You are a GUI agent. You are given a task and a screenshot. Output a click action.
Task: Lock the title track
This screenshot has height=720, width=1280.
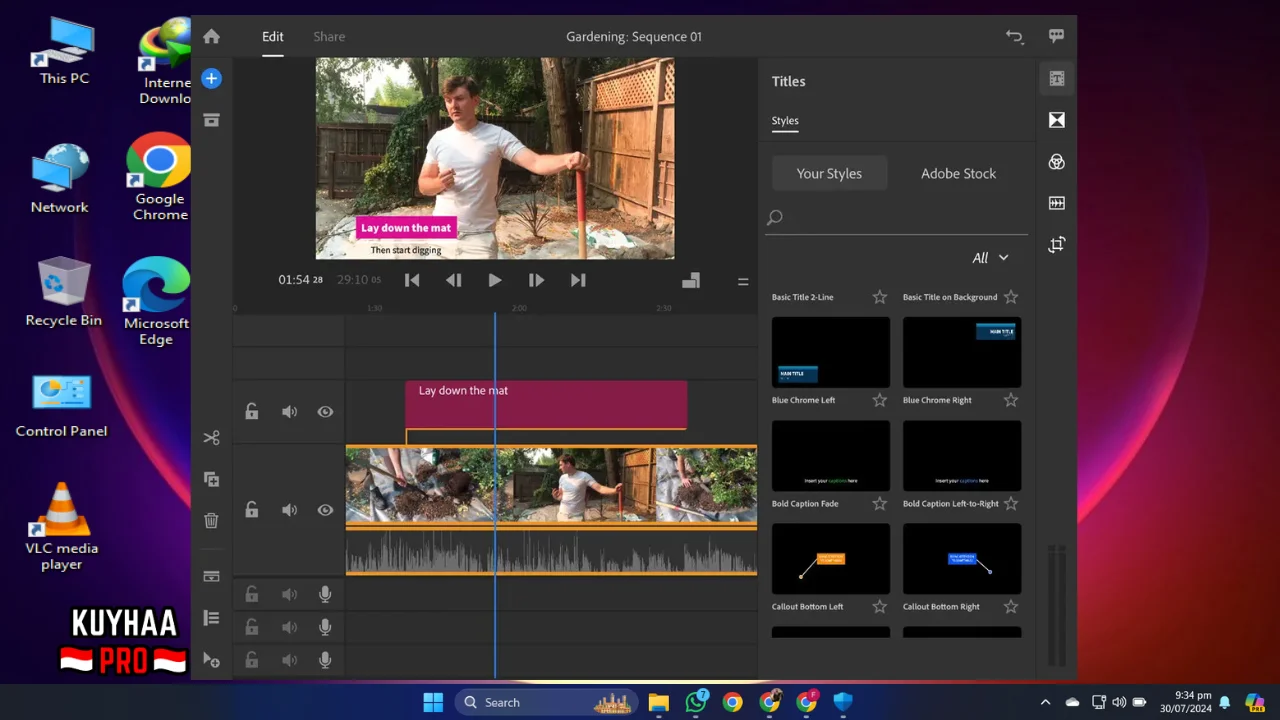252,411
